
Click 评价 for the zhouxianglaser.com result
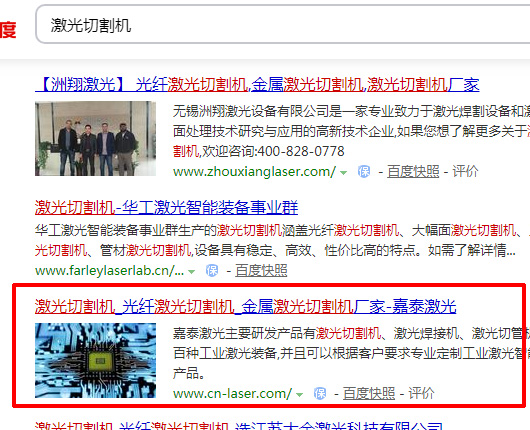pos(465,171)
